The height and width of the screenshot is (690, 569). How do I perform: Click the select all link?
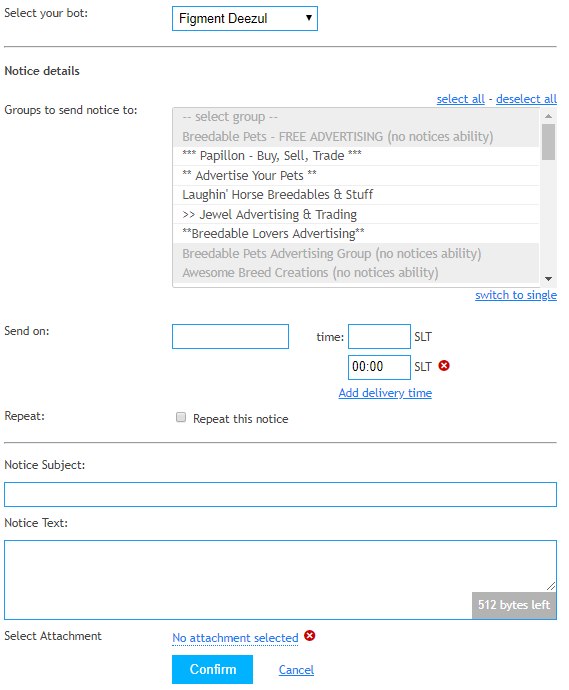tap(460, 99)
